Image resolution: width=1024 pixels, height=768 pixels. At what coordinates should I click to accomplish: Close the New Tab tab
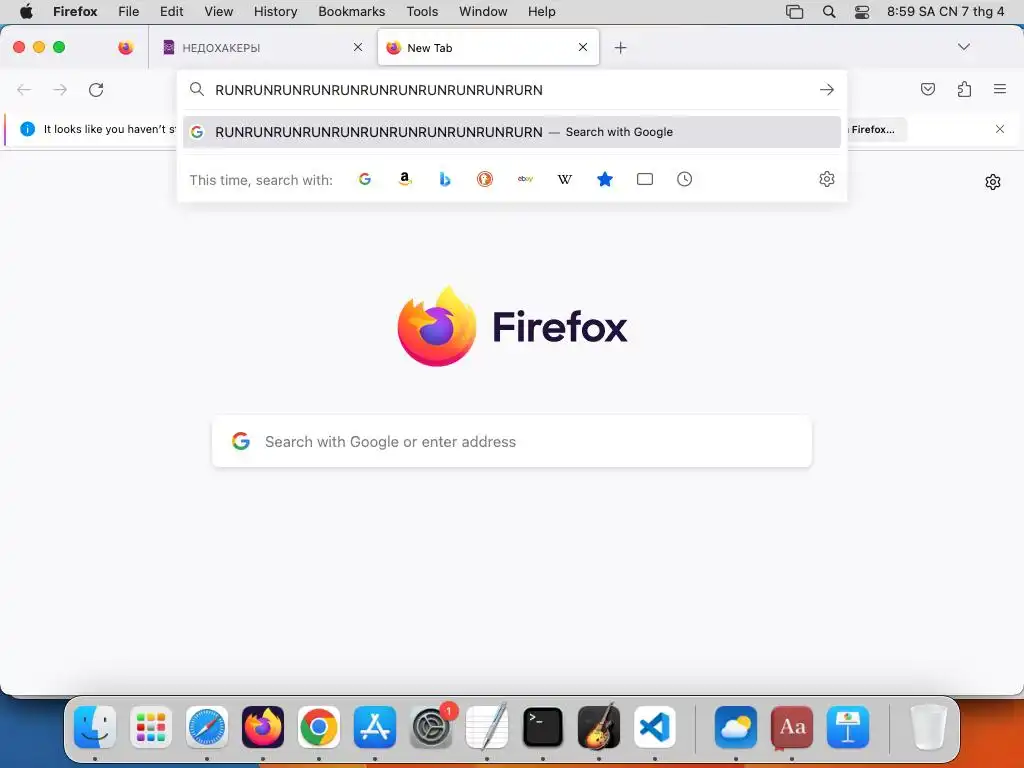pos(583,47)
